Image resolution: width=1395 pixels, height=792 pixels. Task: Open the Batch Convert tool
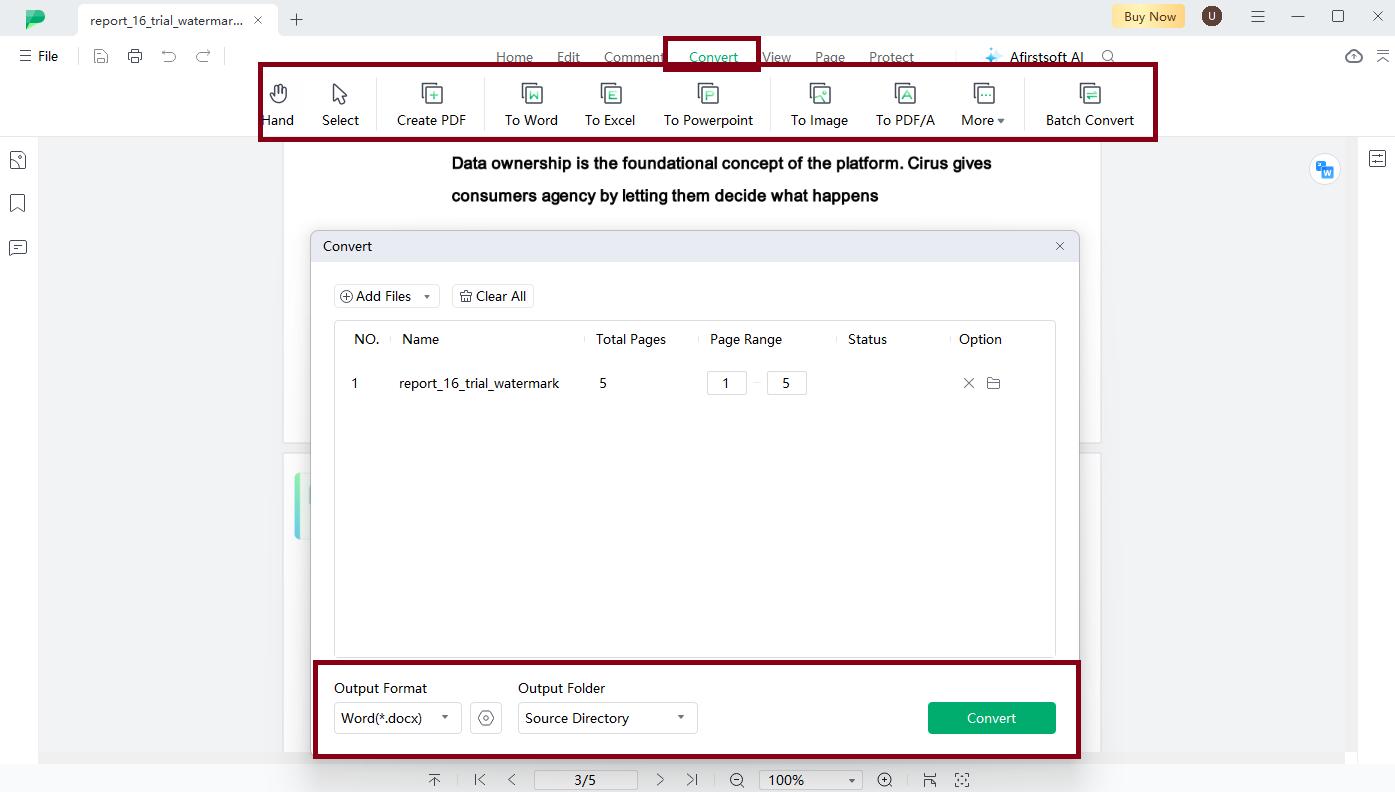(1090, 104)
